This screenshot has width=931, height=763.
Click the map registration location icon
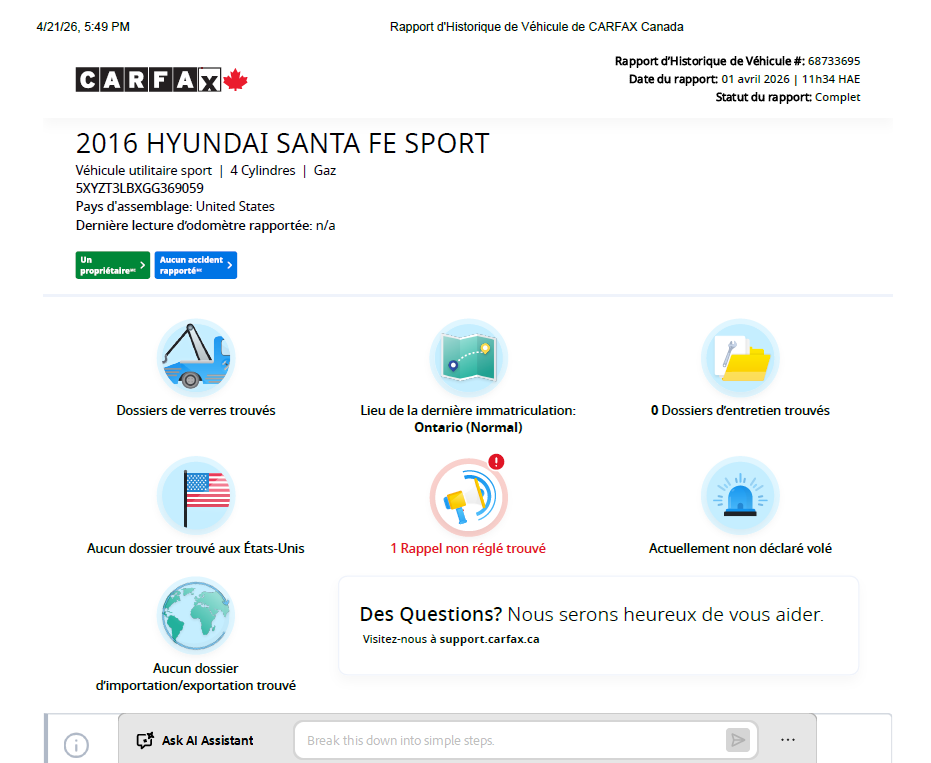468,358
